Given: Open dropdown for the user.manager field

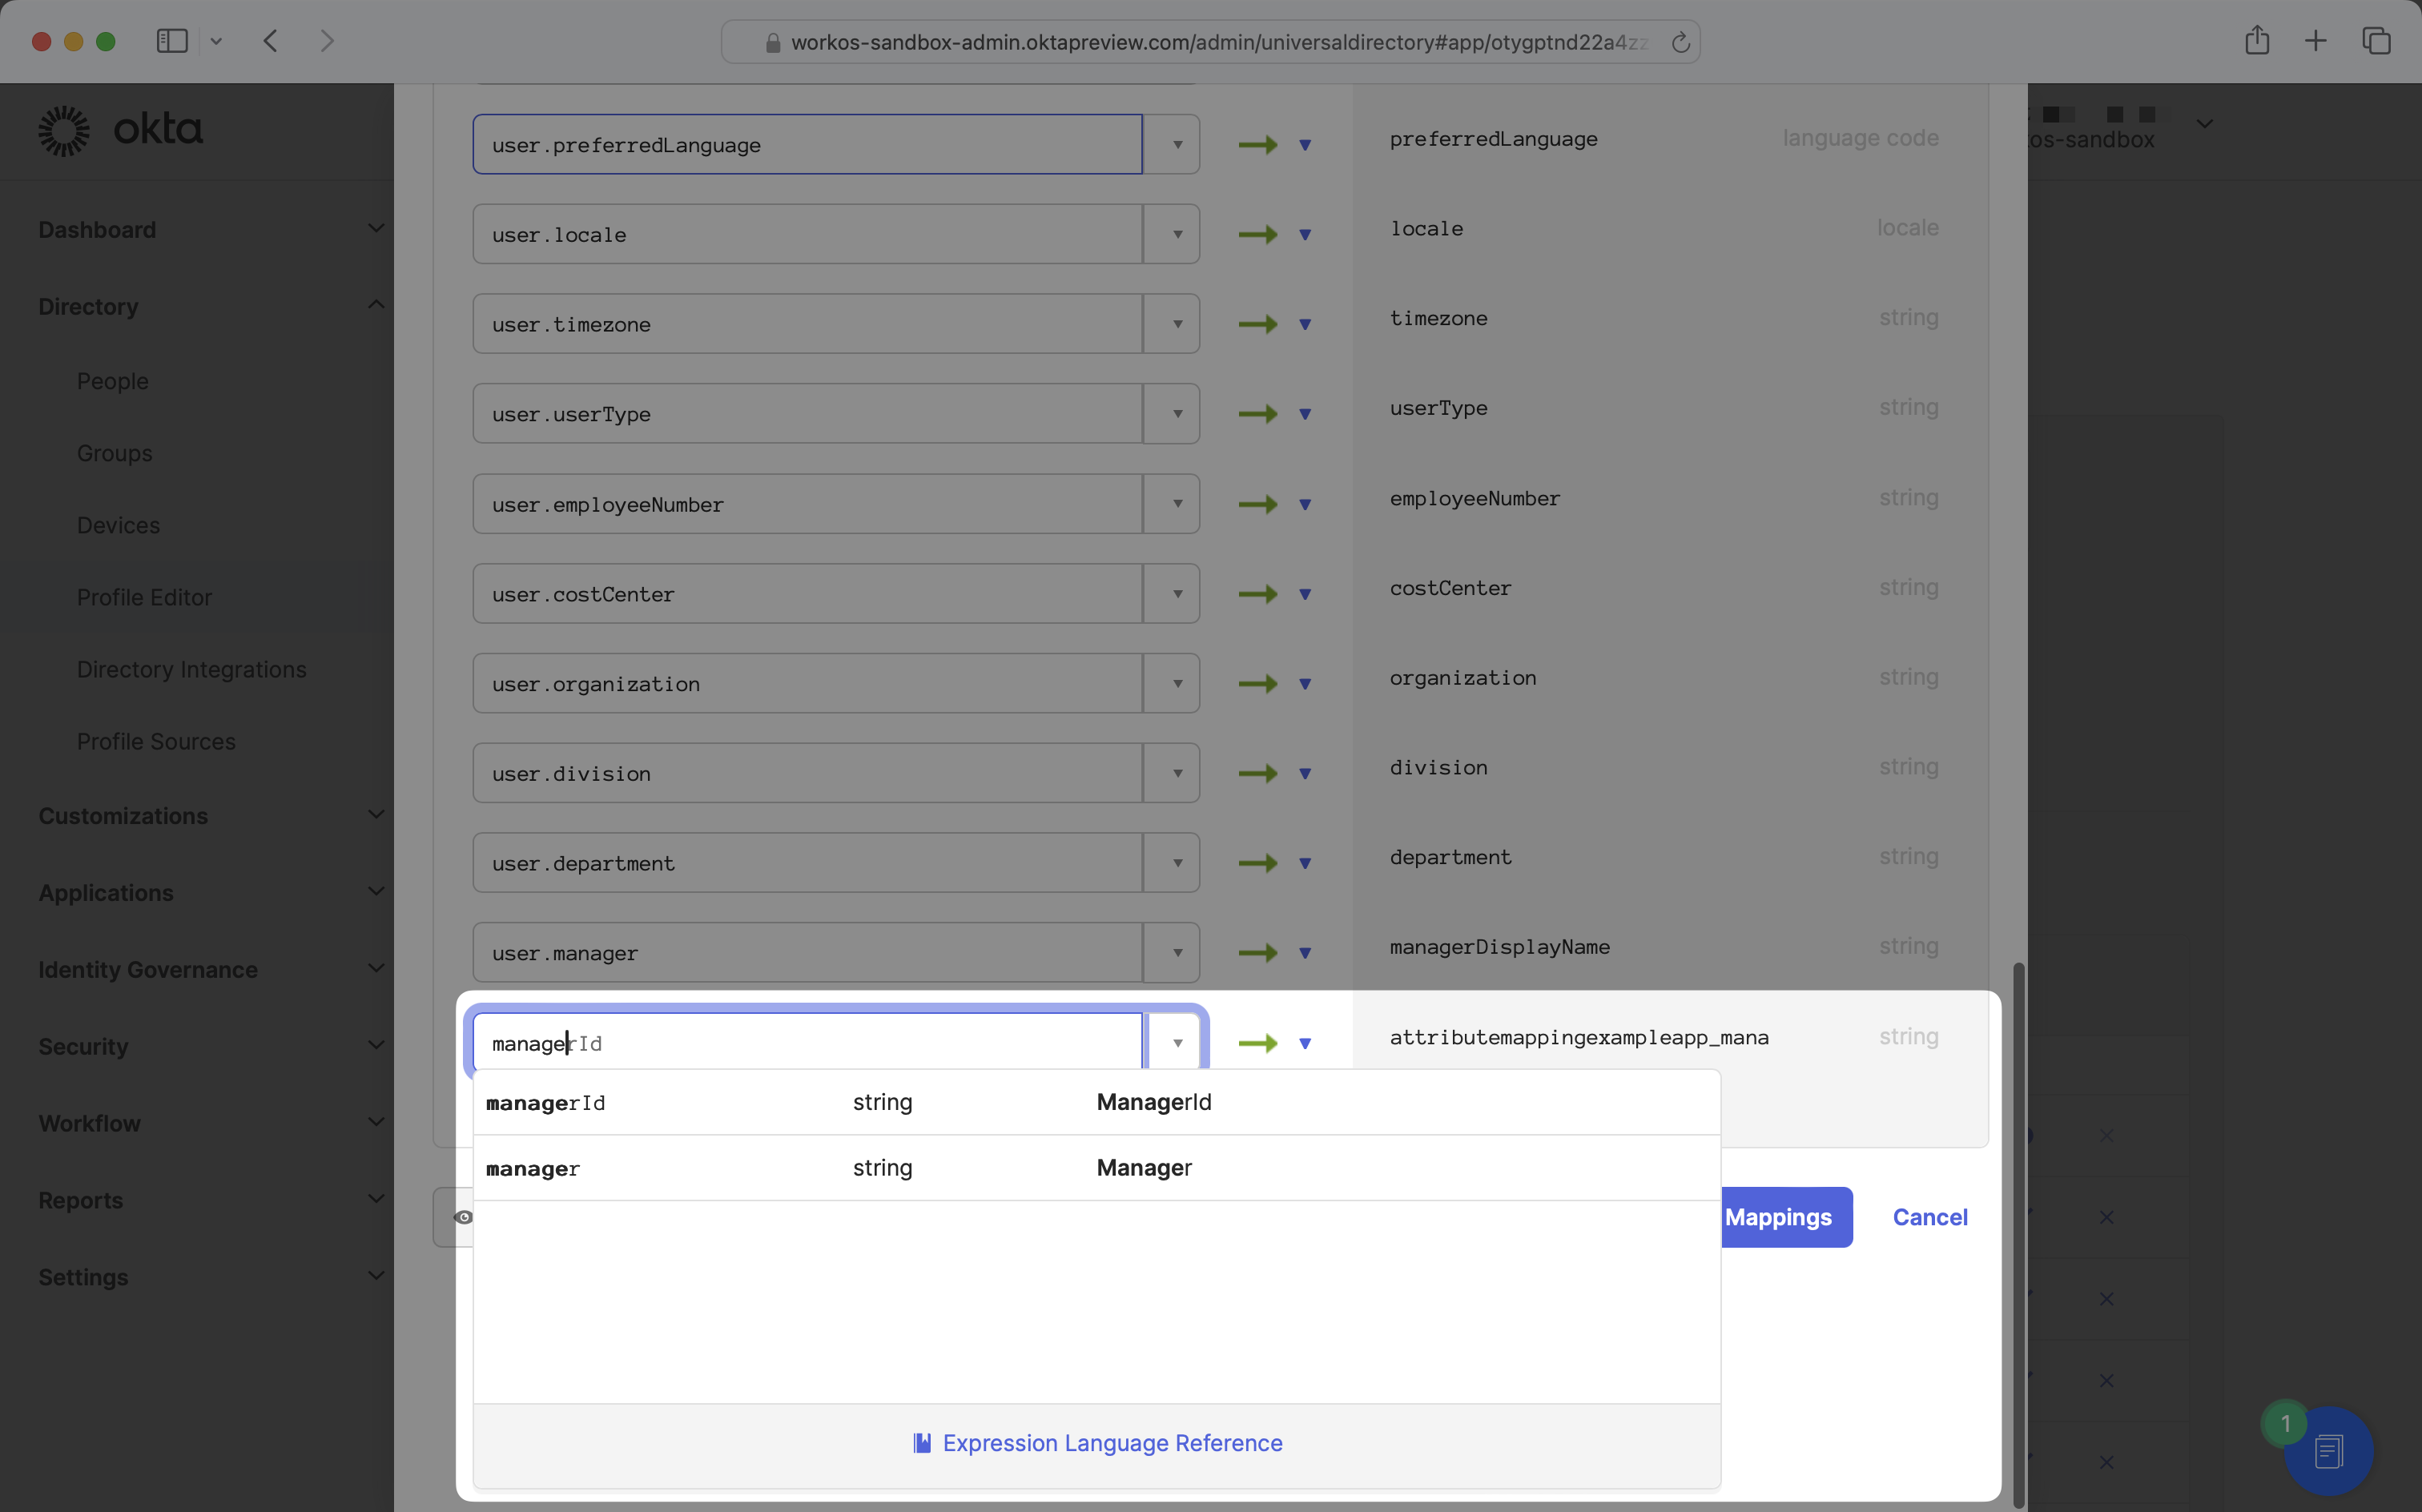Looking at the screenshot, I should (1177, 953).
